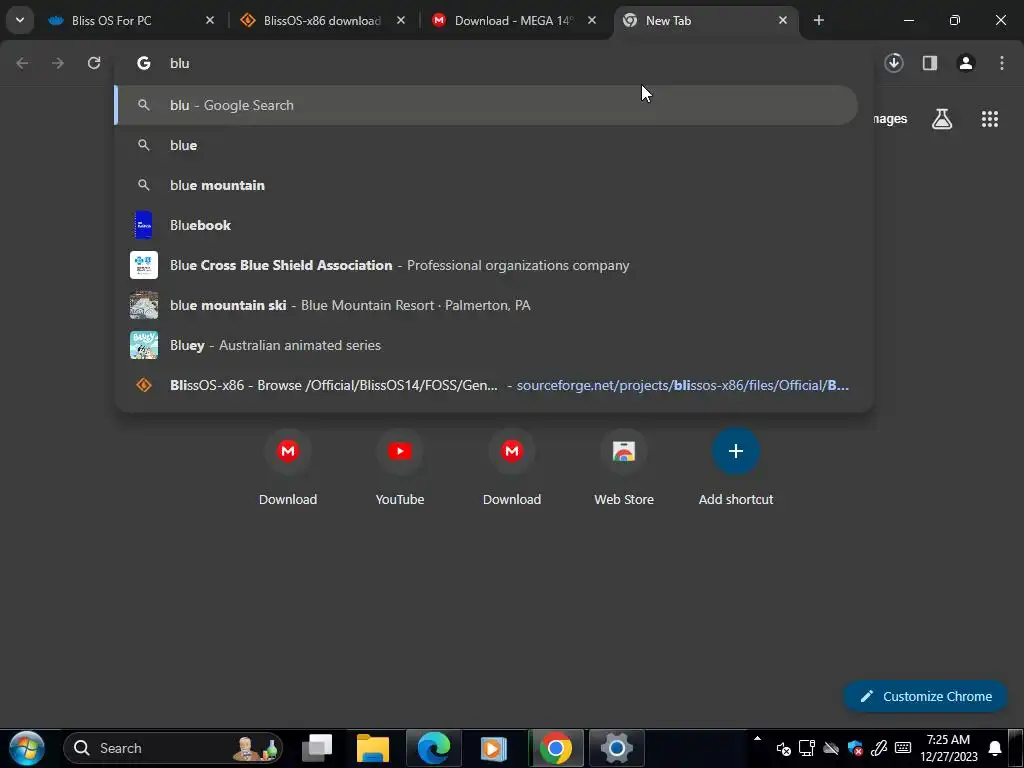Select 'blu - Google Search' suggestion
The image size is (1024, 768).
[x=487, y=105]
